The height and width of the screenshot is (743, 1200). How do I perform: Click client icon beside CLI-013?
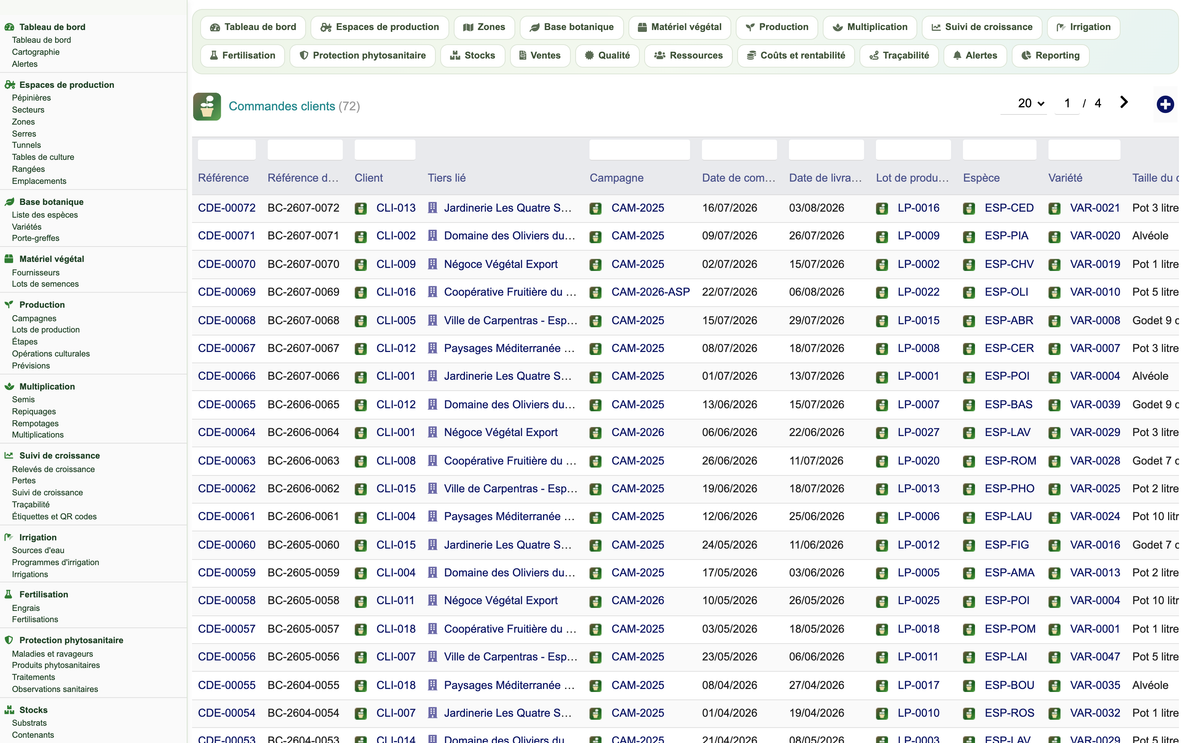361,209
